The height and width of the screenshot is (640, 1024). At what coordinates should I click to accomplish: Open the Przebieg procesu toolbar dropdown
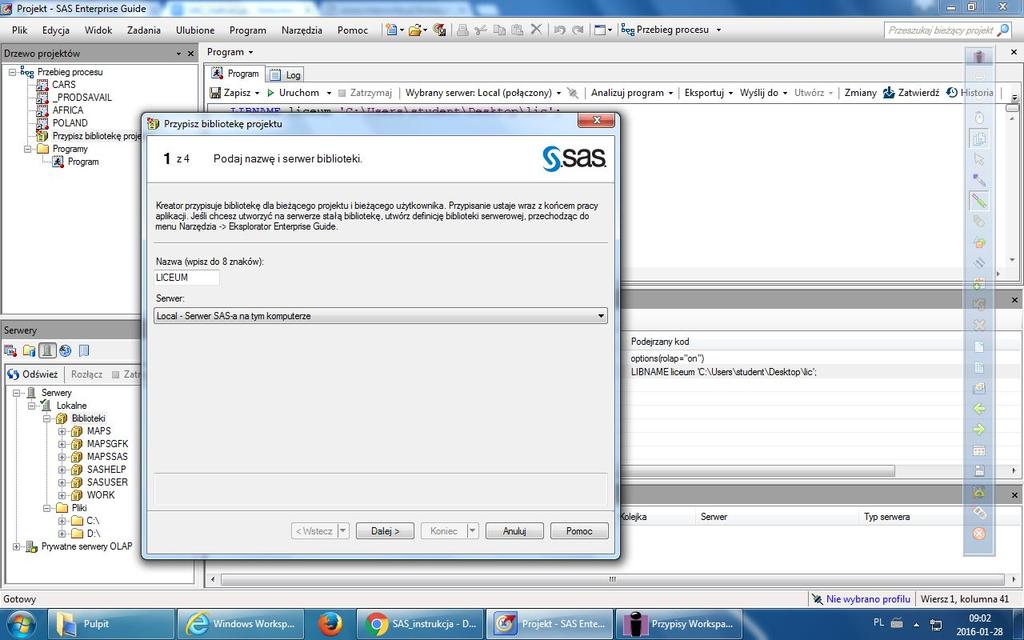[718, 30]
